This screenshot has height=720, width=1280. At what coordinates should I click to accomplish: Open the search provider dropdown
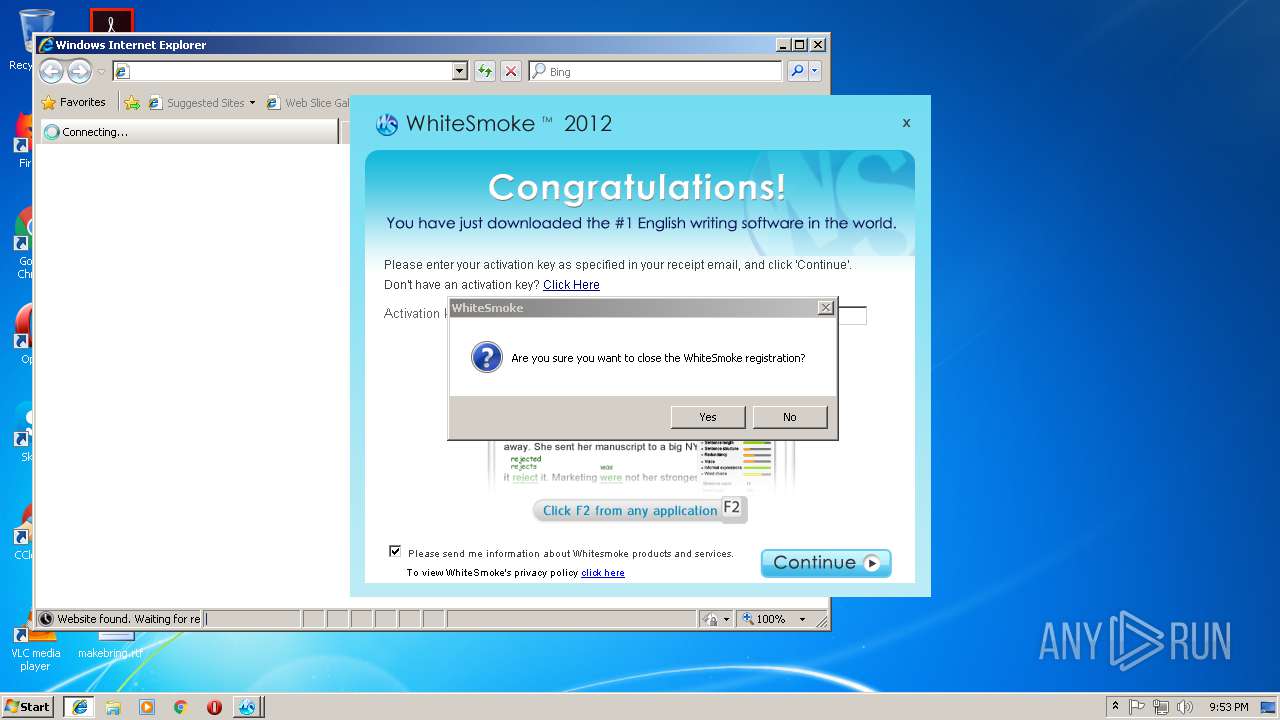pyautogui.click(x=815, y=71)
